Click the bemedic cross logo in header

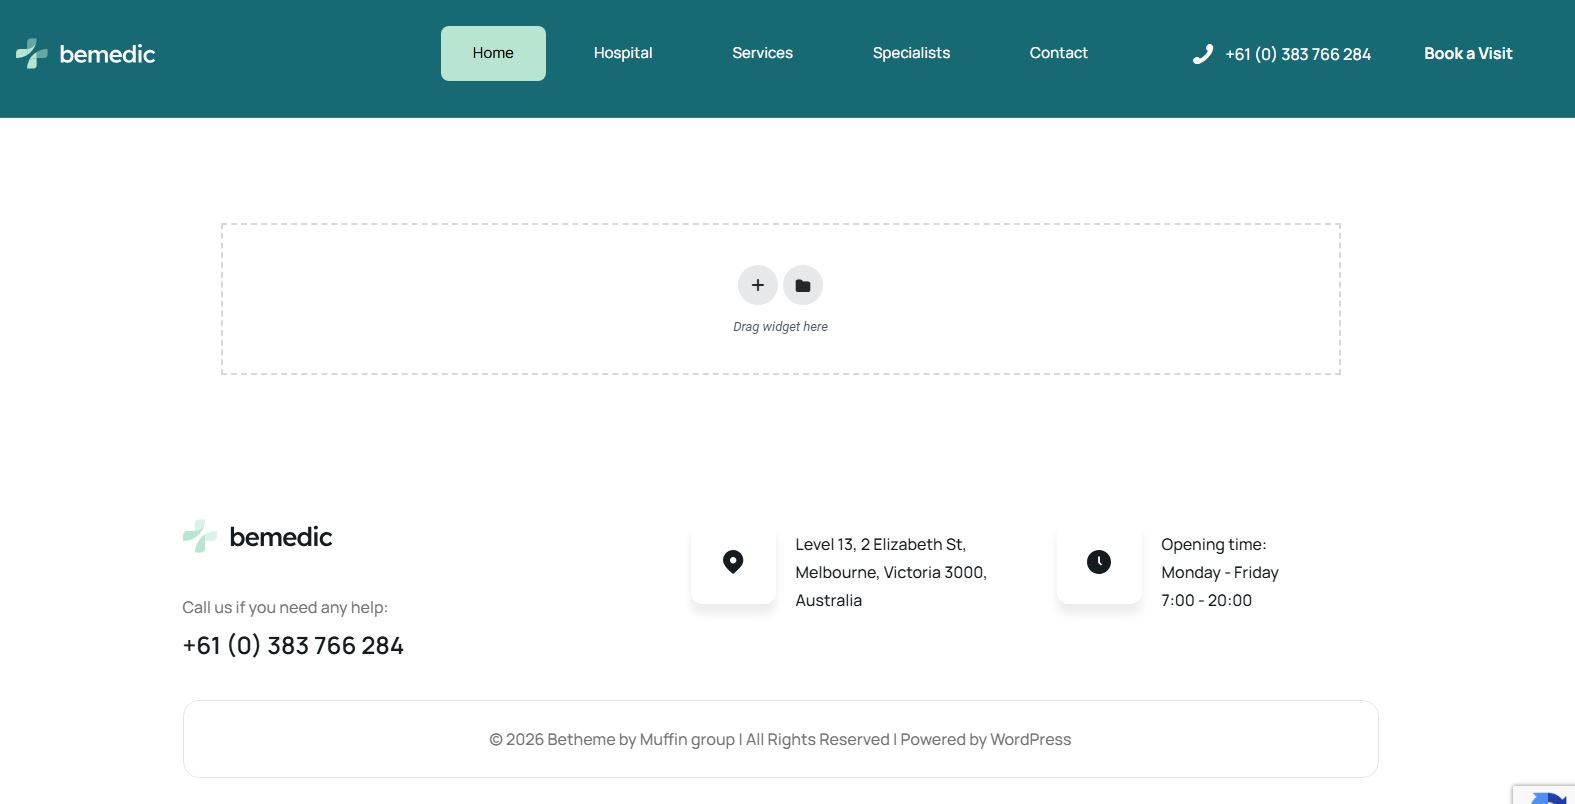click(x=32, y=54)
